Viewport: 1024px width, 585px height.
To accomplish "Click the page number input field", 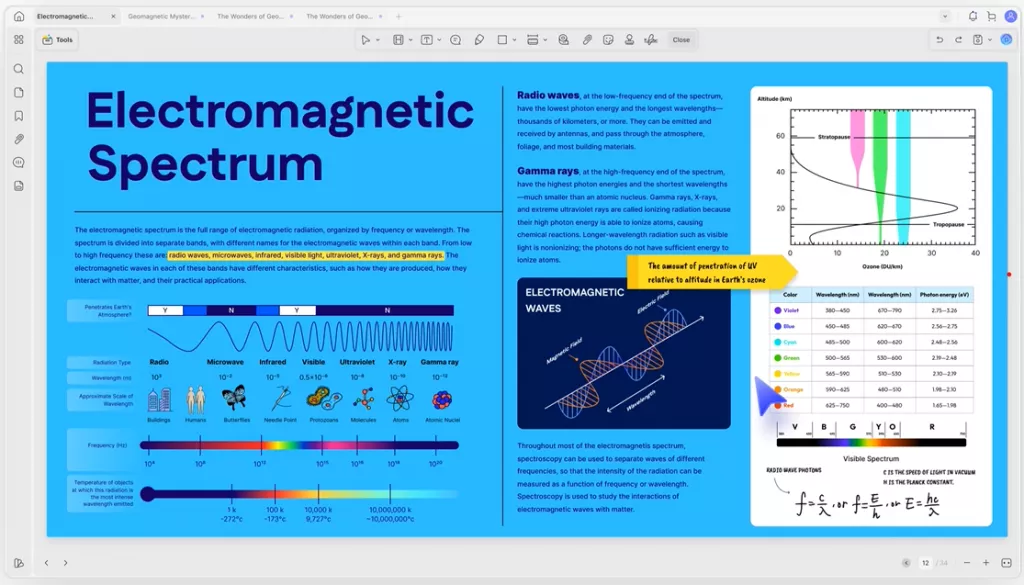I will point(926,562).
